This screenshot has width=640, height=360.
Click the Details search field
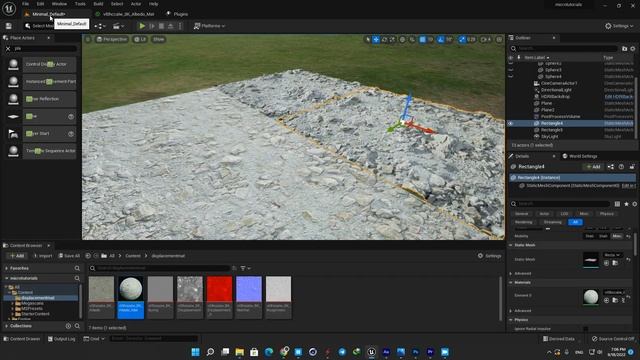pyautogui.click(x=560, y=204)
